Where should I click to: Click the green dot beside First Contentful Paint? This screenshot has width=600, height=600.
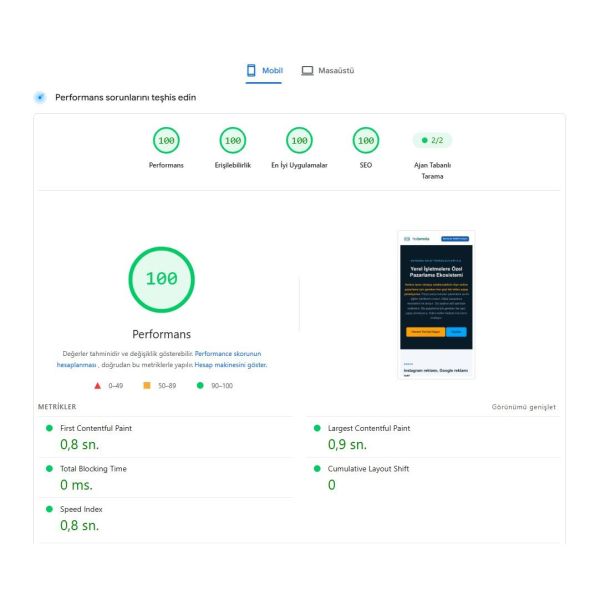click(49, 428)
